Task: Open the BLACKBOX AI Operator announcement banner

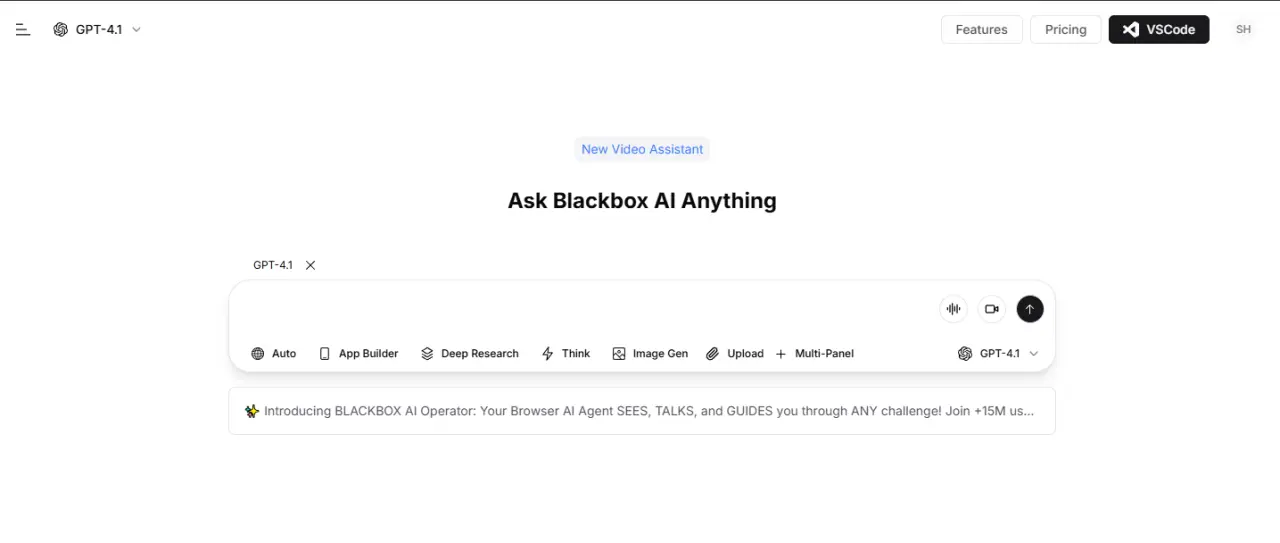Action: click(x=642, y=411)
